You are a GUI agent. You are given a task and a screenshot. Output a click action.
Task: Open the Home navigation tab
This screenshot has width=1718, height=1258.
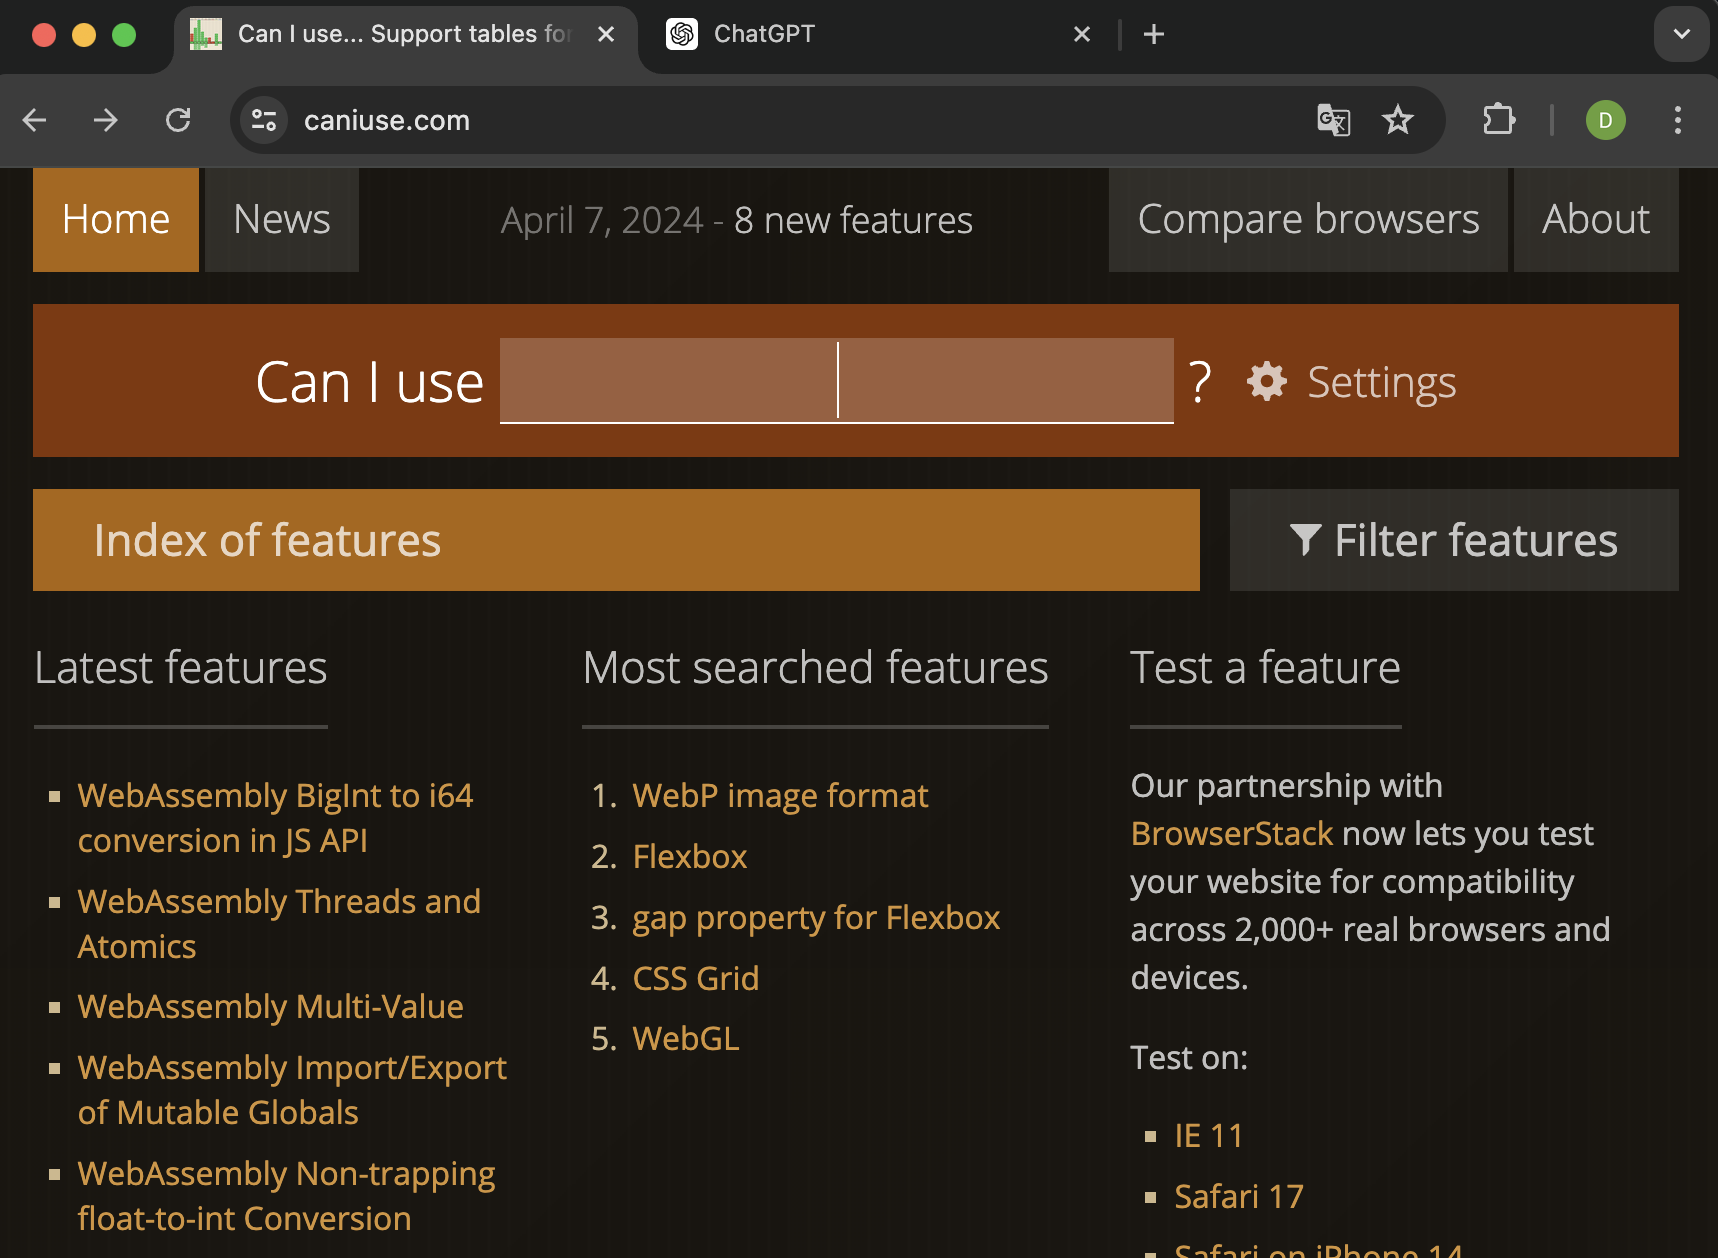[116, 220]
